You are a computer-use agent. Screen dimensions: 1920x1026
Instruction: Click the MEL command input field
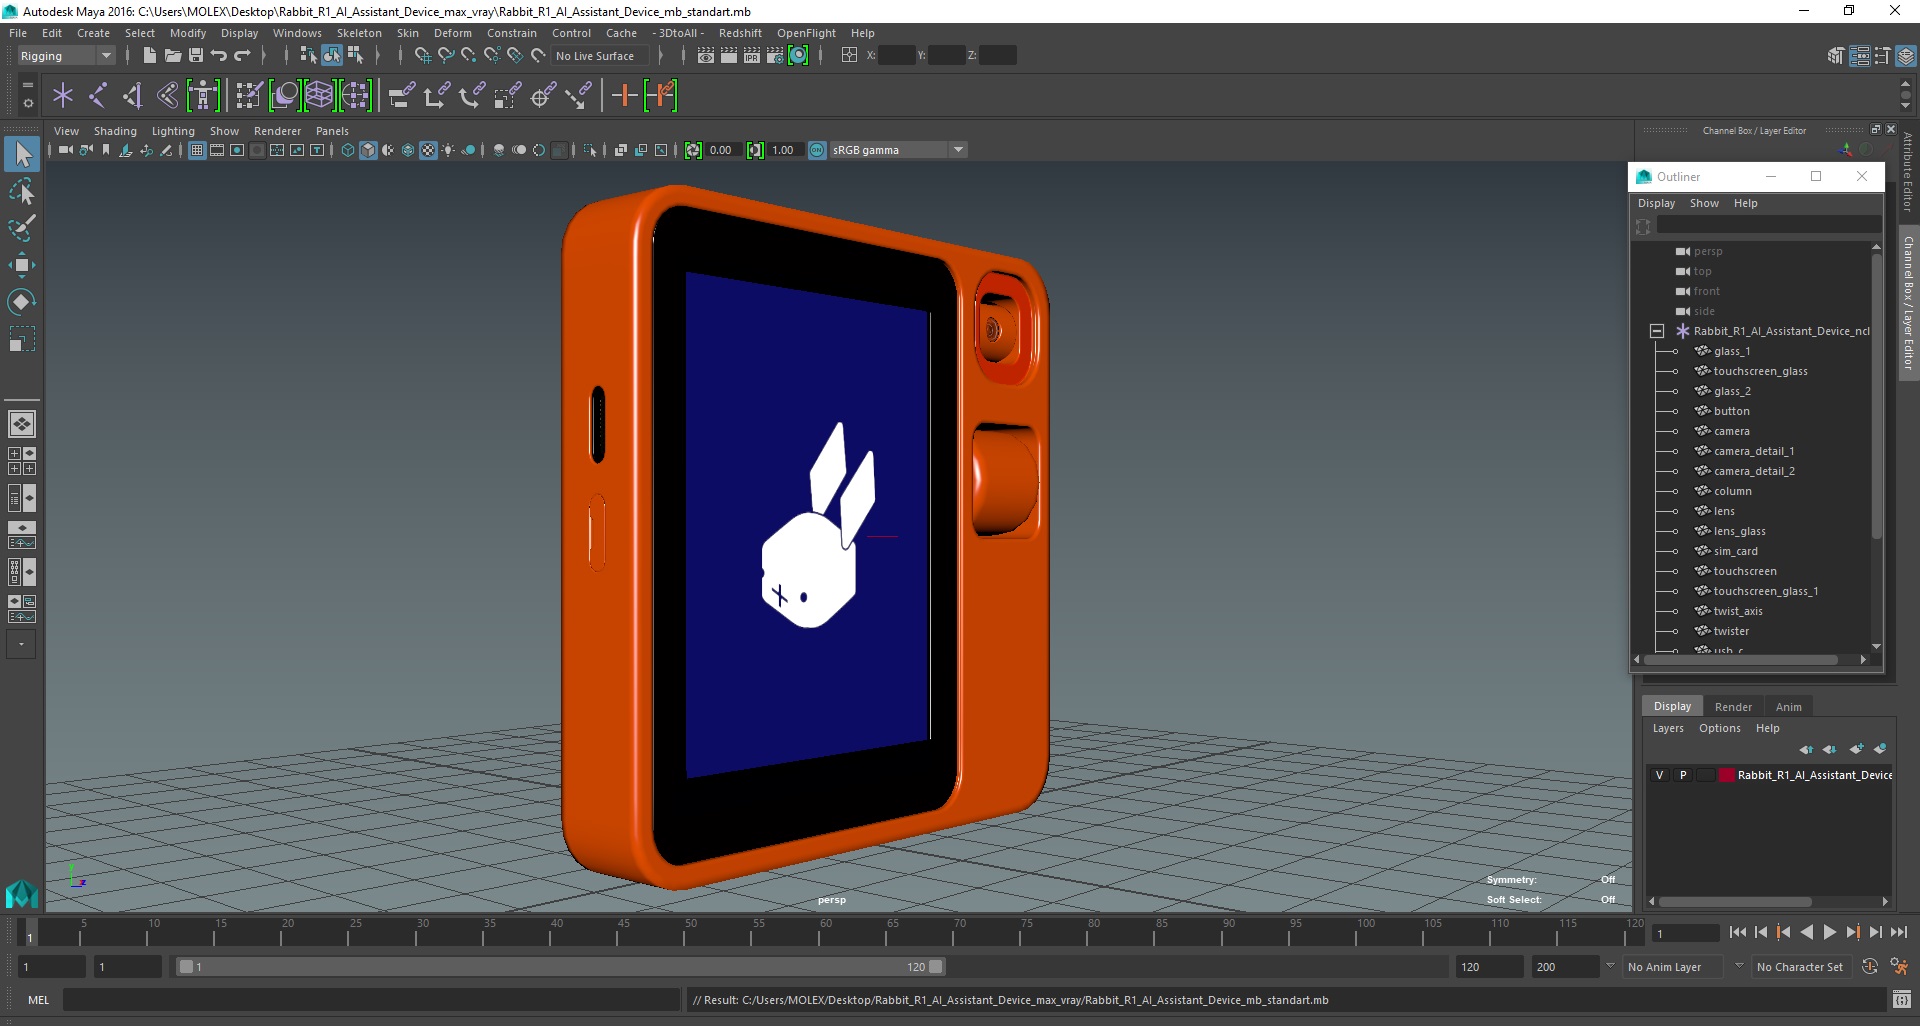(x=372, y=1000)
